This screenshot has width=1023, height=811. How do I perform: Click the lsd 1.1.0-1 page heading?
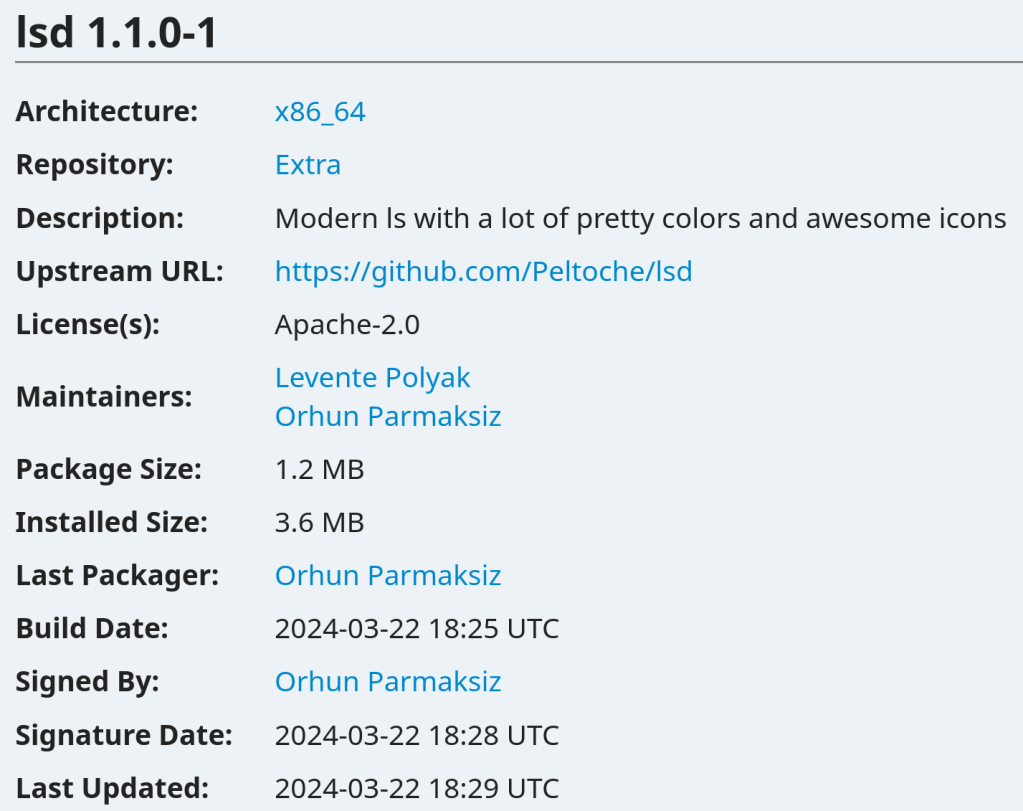coord(117,34)
